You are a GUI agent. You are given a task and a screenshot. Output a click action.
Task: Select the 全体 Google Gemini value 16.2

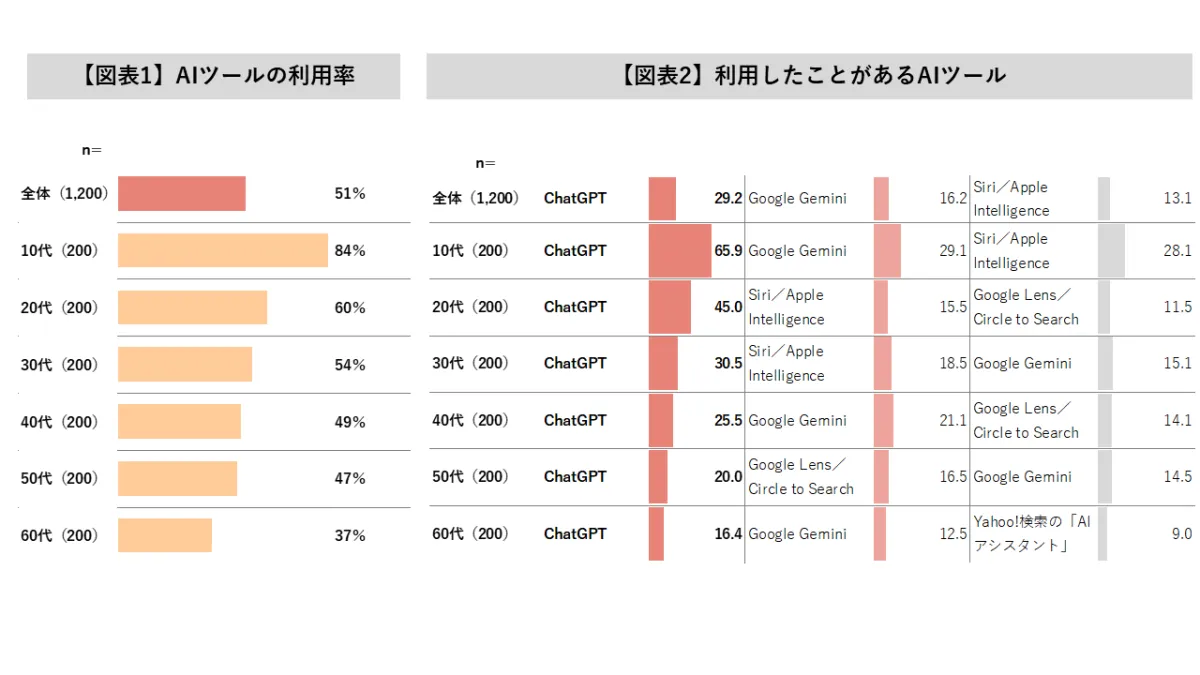(952, 198)
